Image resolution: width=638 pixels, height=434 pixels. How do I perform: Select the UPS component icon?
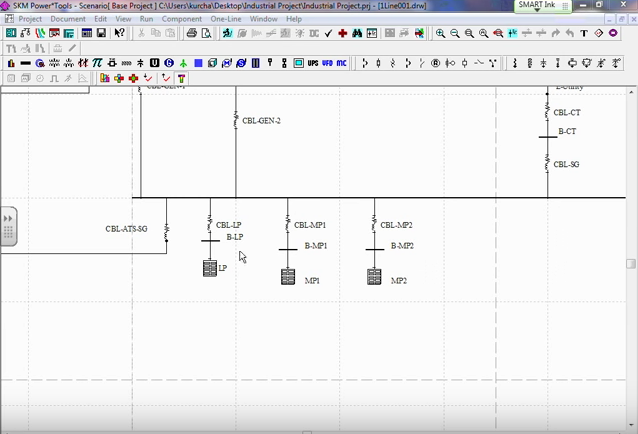(313, 63)
